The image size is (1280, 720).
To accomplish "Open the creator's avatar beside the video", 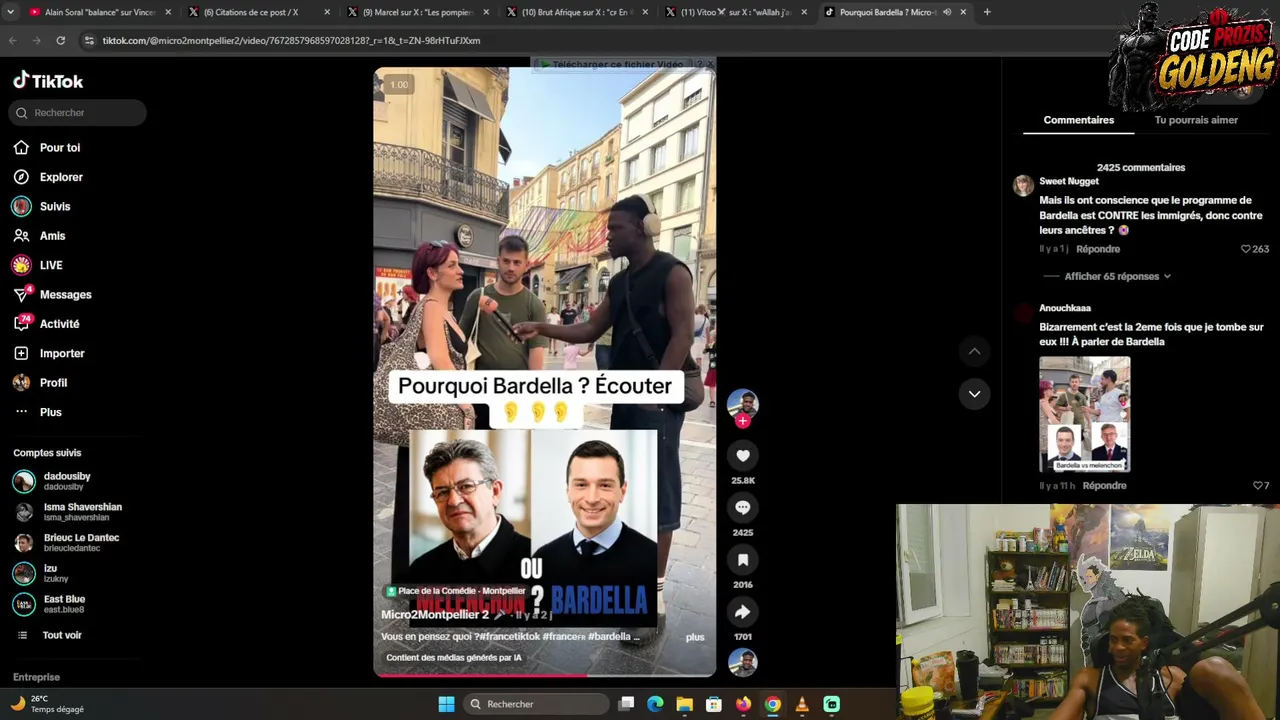I will [x=743, y=403].
